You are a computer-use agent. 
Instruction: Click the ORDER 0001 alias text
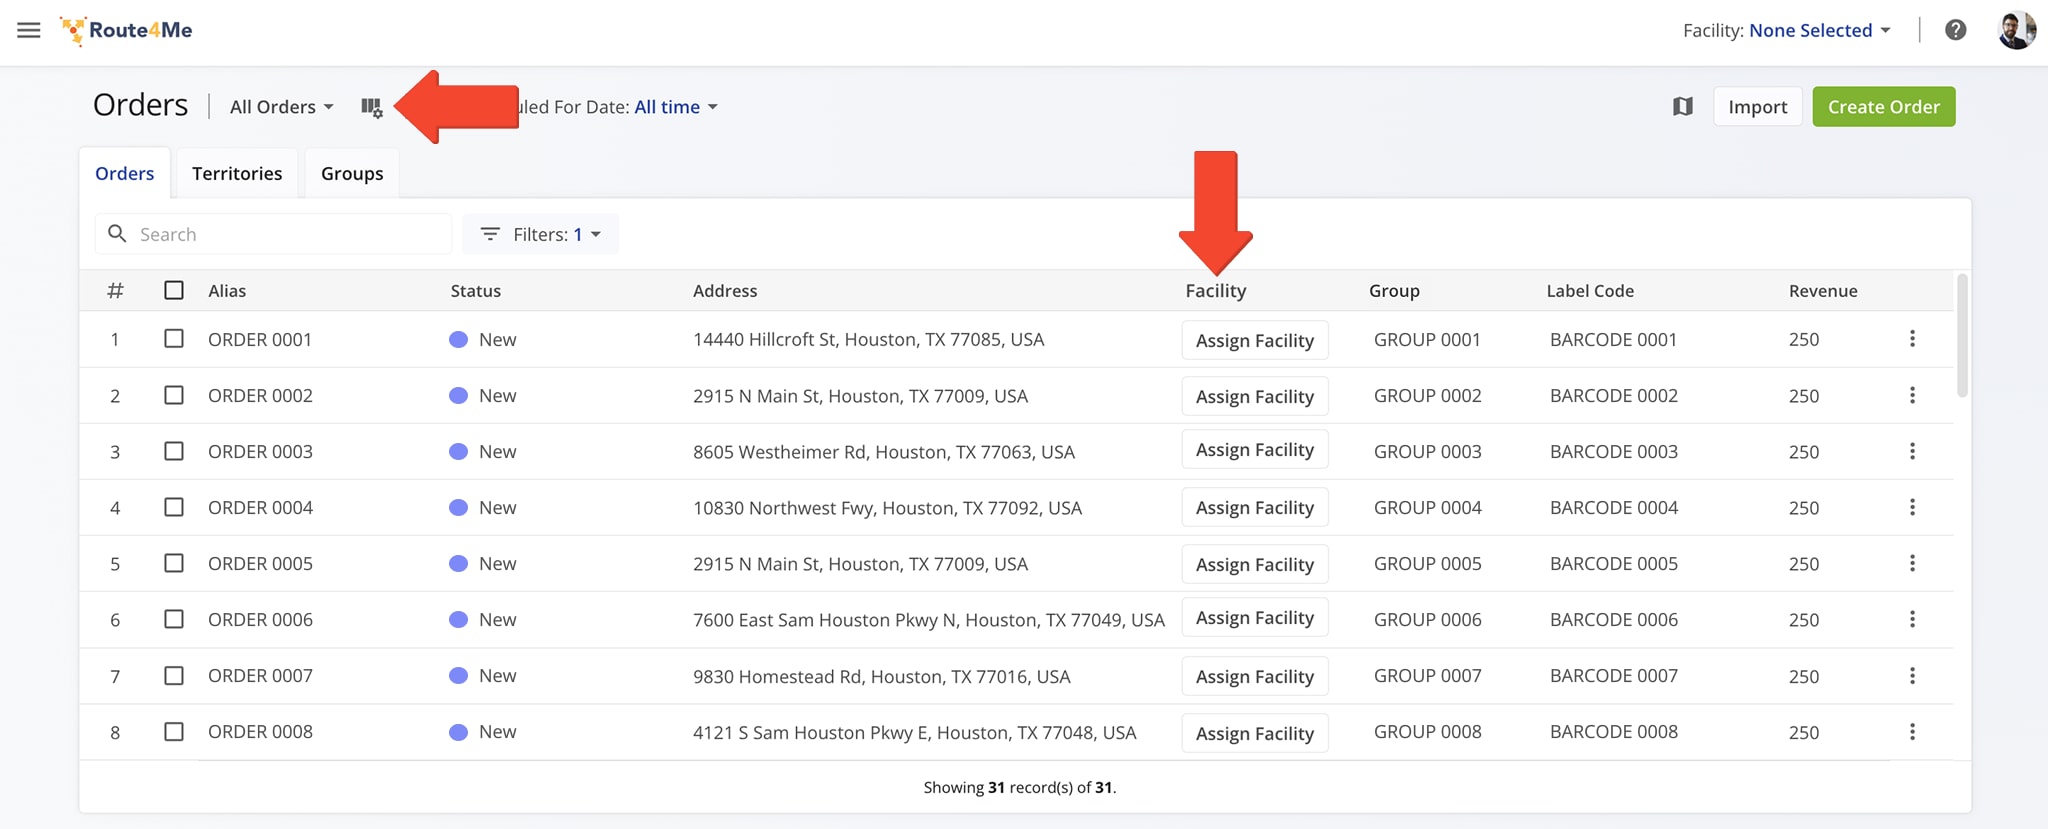click(260, 339)
